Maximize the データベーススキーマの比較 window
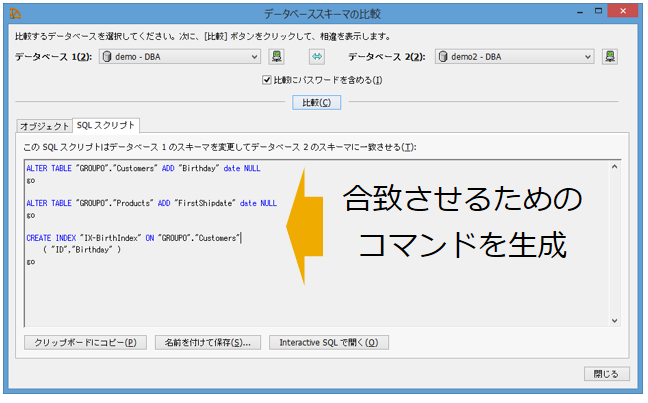The height and width of the screenshot is (403, 648). [x=598, y=12]
